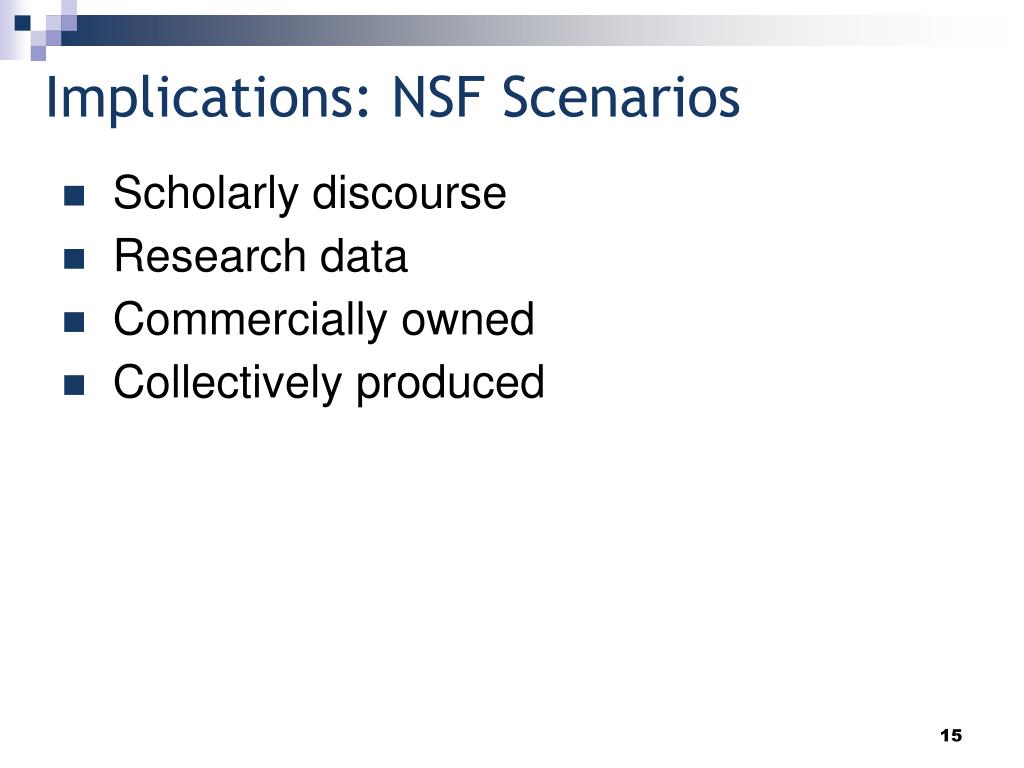This screenshot has height=768, width=1024.
Task: Select the word data
Action: pyautogui.click(x=364, y=255)
